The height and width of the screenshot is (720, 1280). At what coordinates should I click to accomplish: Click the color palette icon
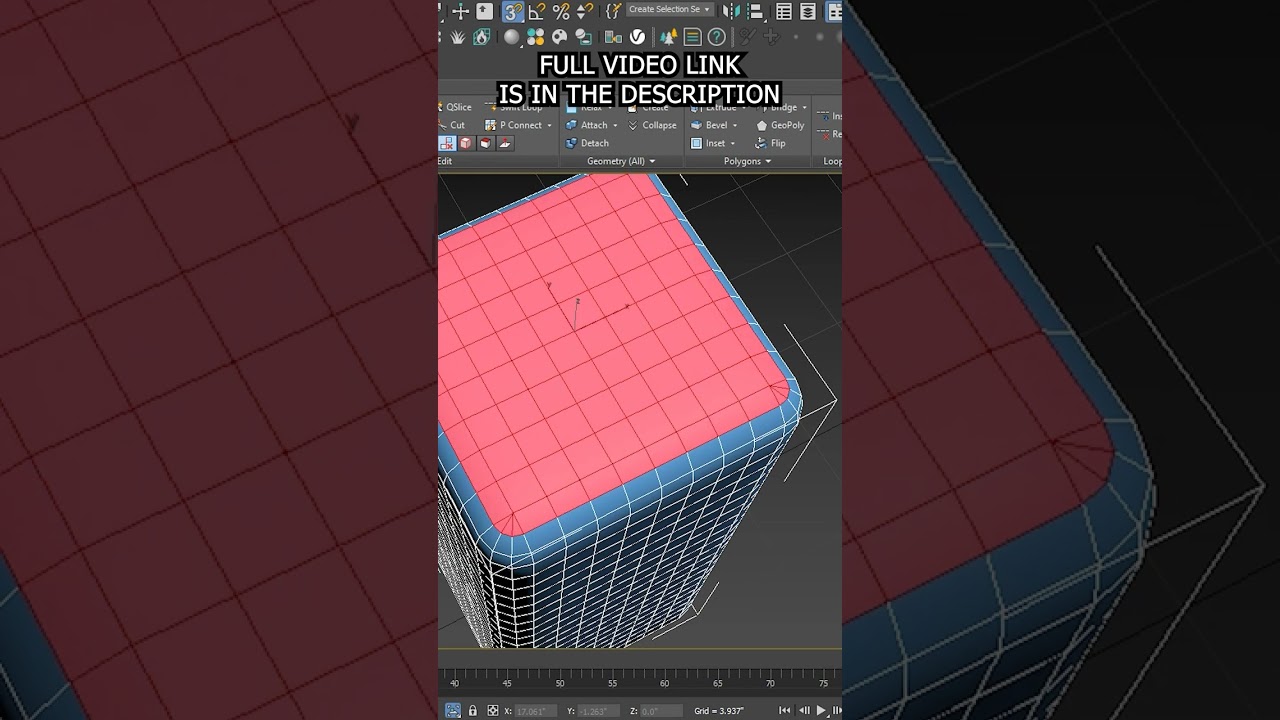point(559,37)
